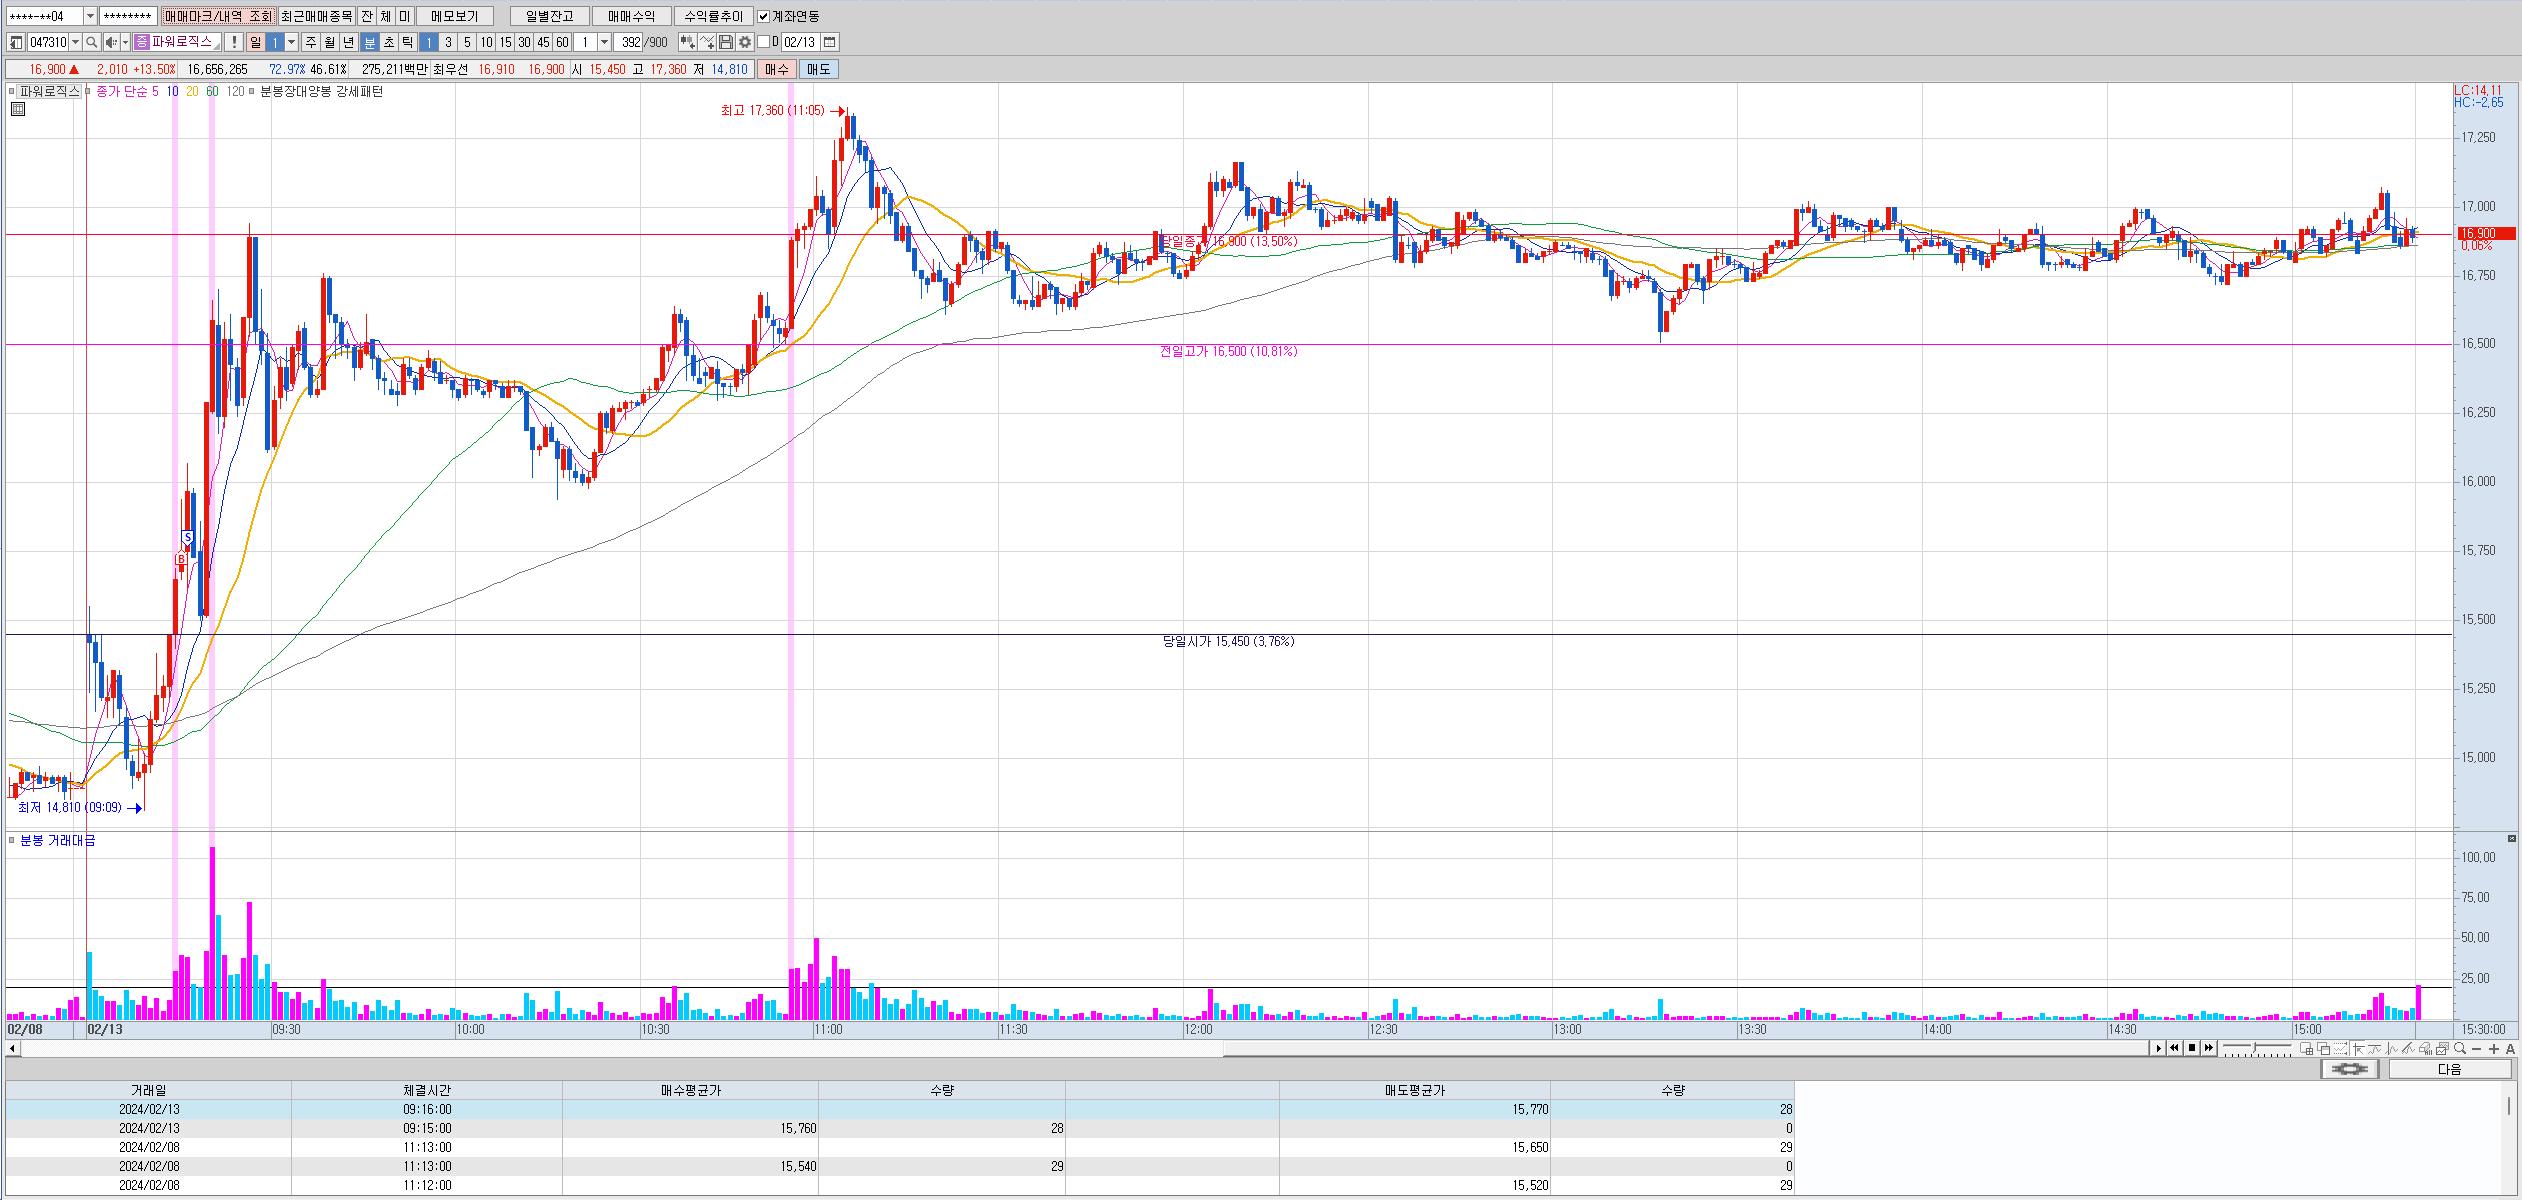Open the dropdown next to 일 period

coord(292,42)
